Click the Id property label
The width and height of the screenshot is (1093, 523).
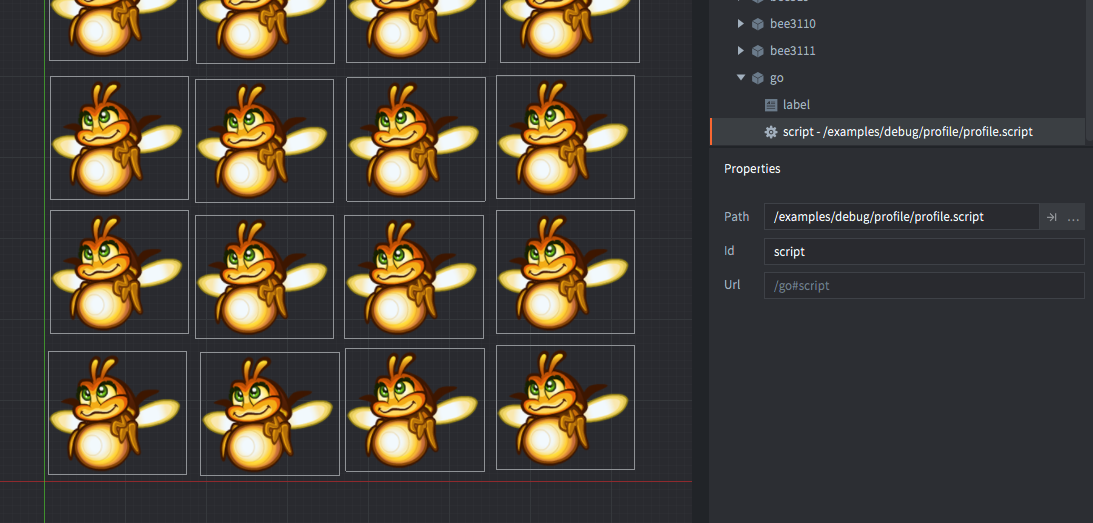(x=729, y=250)
